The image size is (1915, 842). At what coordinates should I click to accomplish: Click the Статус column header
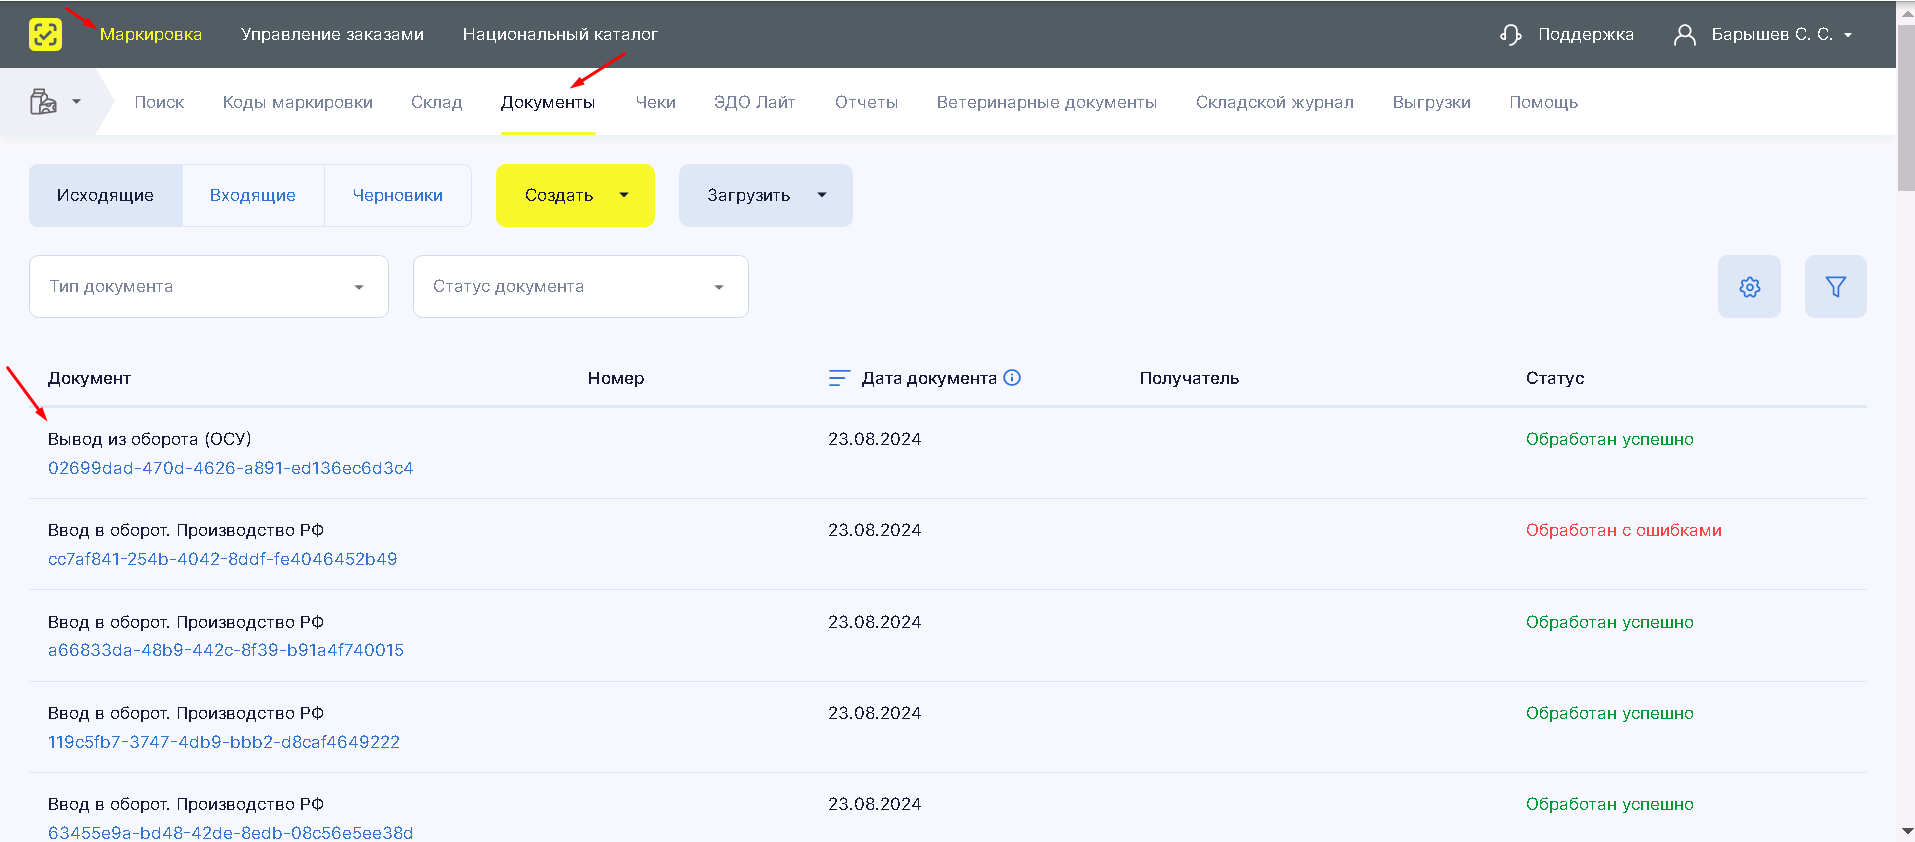click(1555, 378)
